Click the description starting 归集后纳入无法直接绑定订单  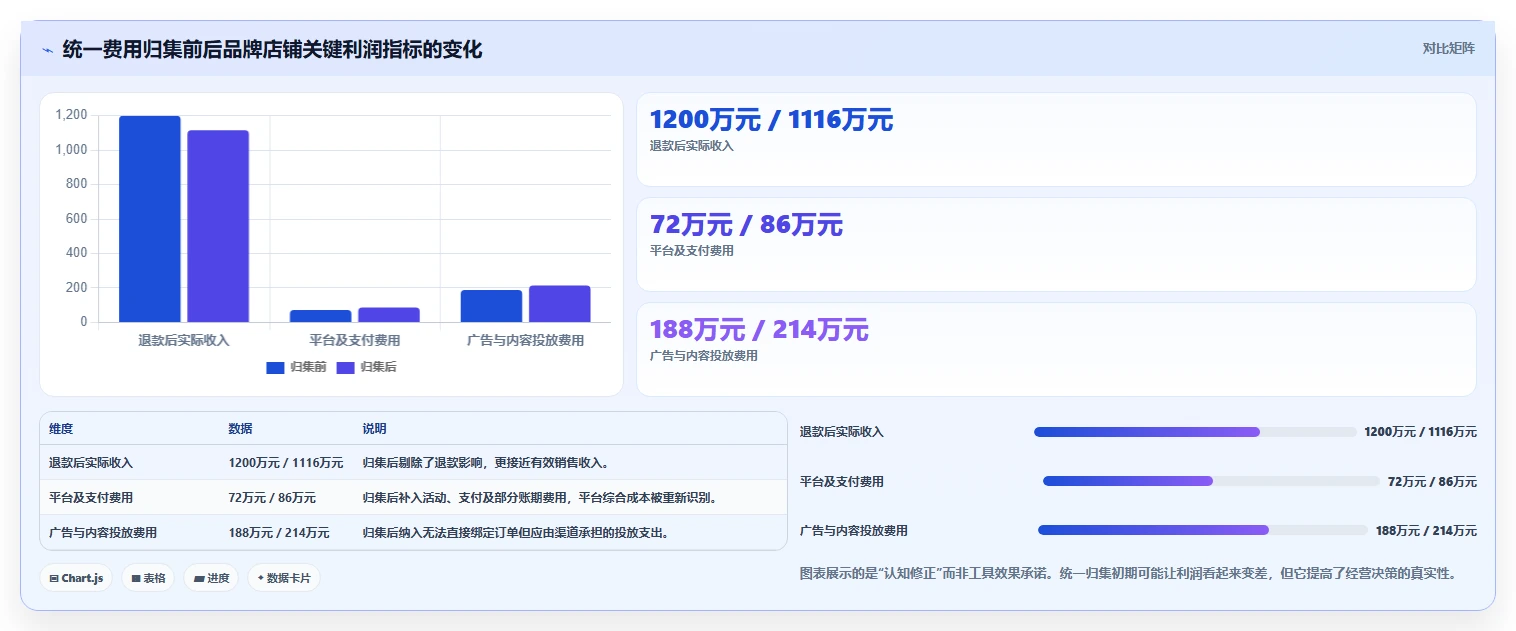pyautogui.click(x=516, y=532)
